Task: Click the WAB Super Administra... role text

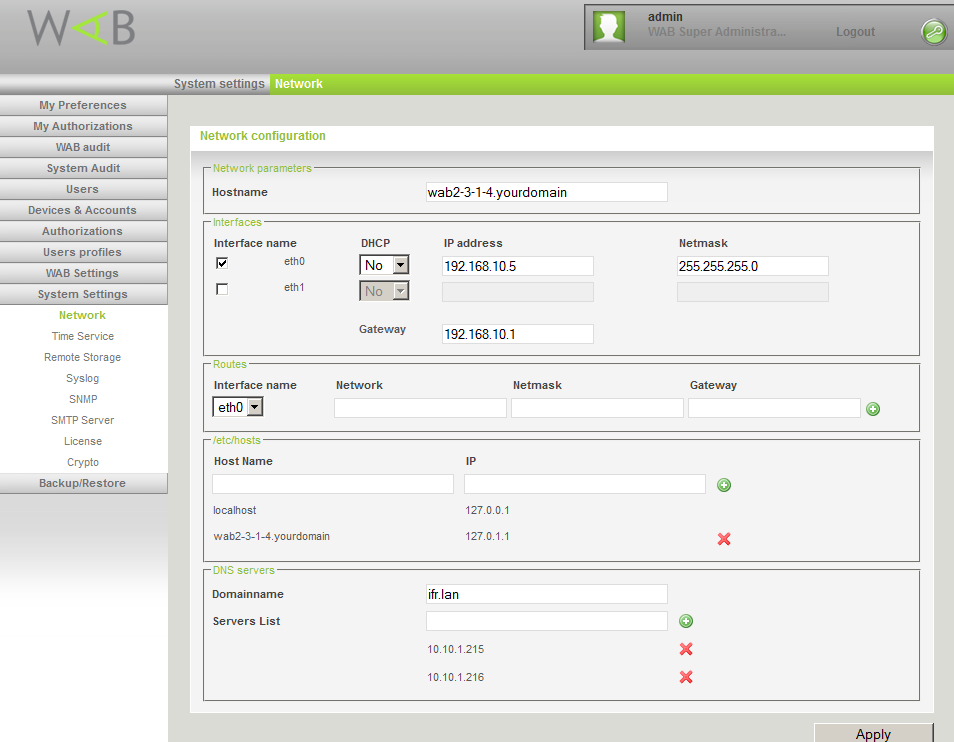Action: tap(717, 32)
